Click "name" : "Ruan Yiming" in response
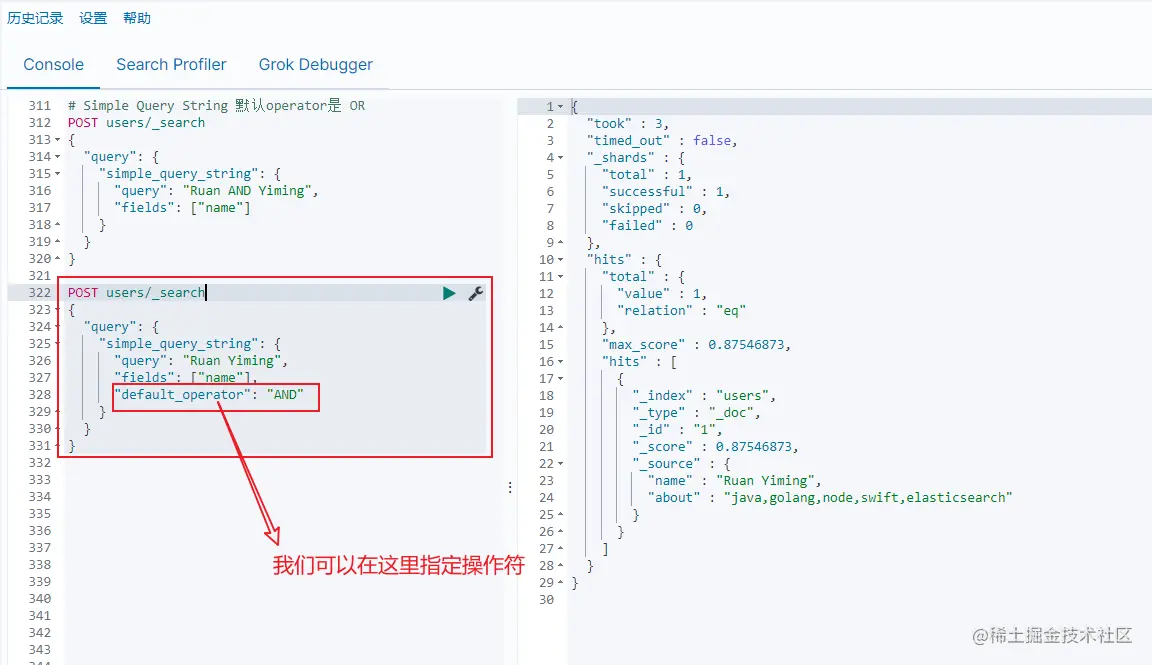1152x665 pixels. point(734,481)
